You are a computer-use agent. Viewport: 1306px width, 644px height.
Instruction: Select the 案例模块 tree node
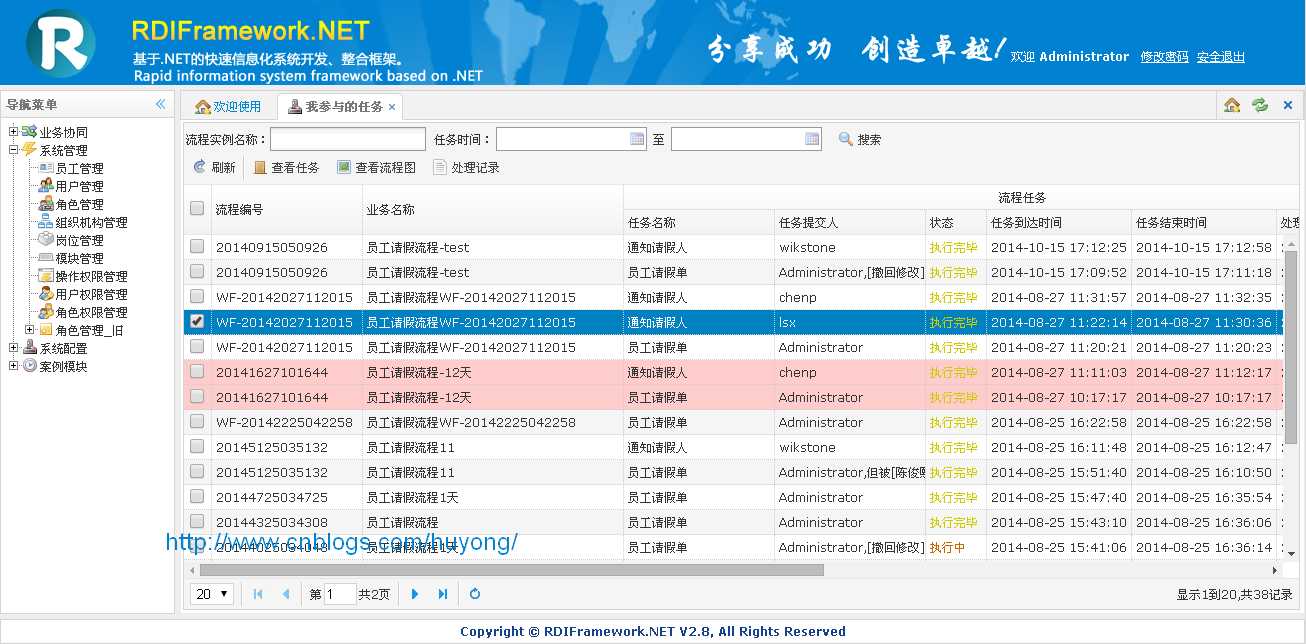click(63, 366)
